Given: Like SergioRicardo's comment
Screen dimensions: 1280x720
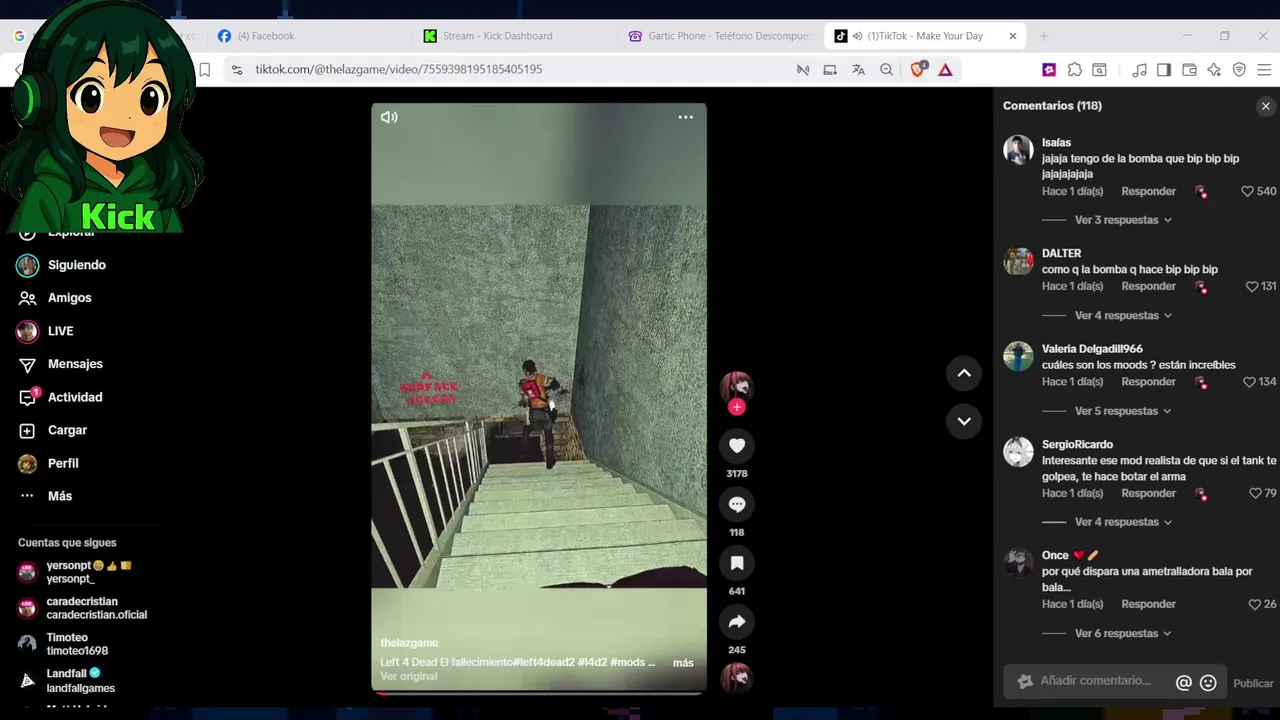Looking at the screenshot, I should point(1255,493).
